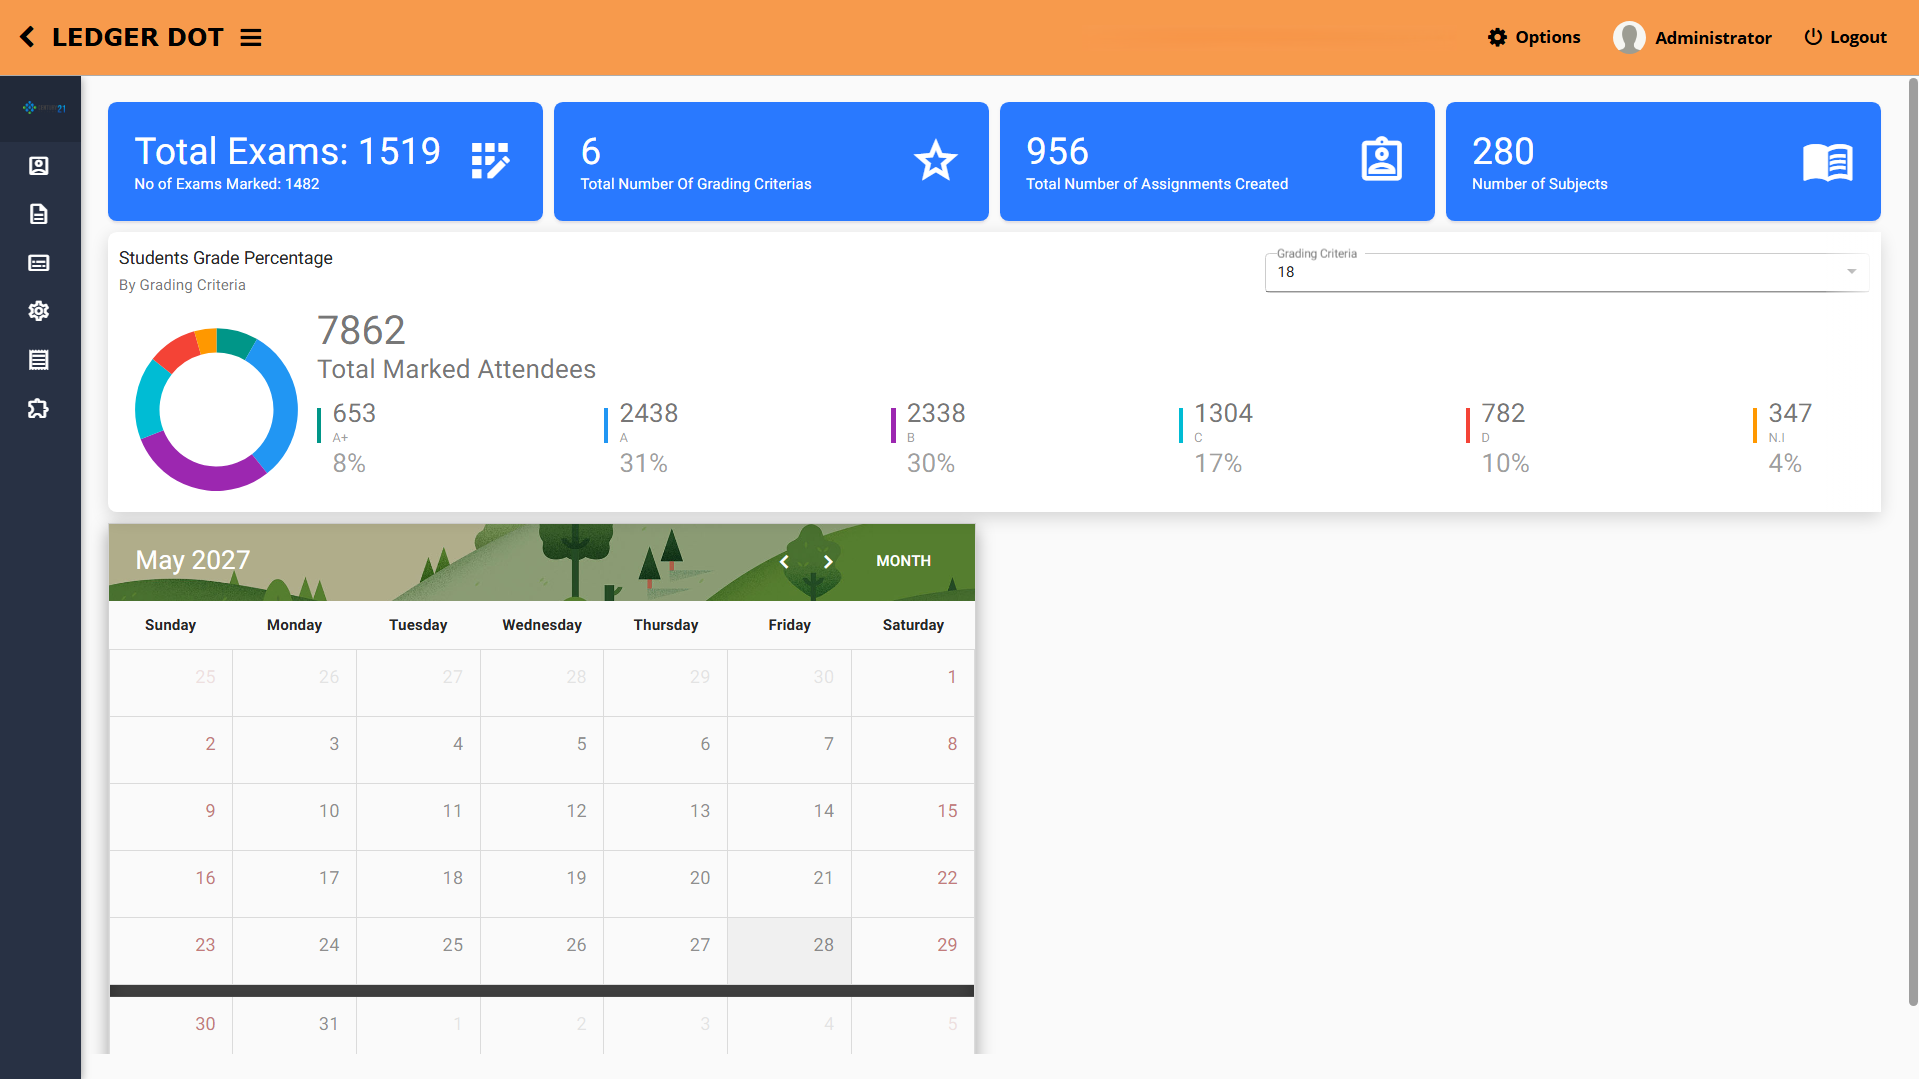1919x1079 pixels.
Task: Click the LEDGER DOT title
Action: coord(138,37)
